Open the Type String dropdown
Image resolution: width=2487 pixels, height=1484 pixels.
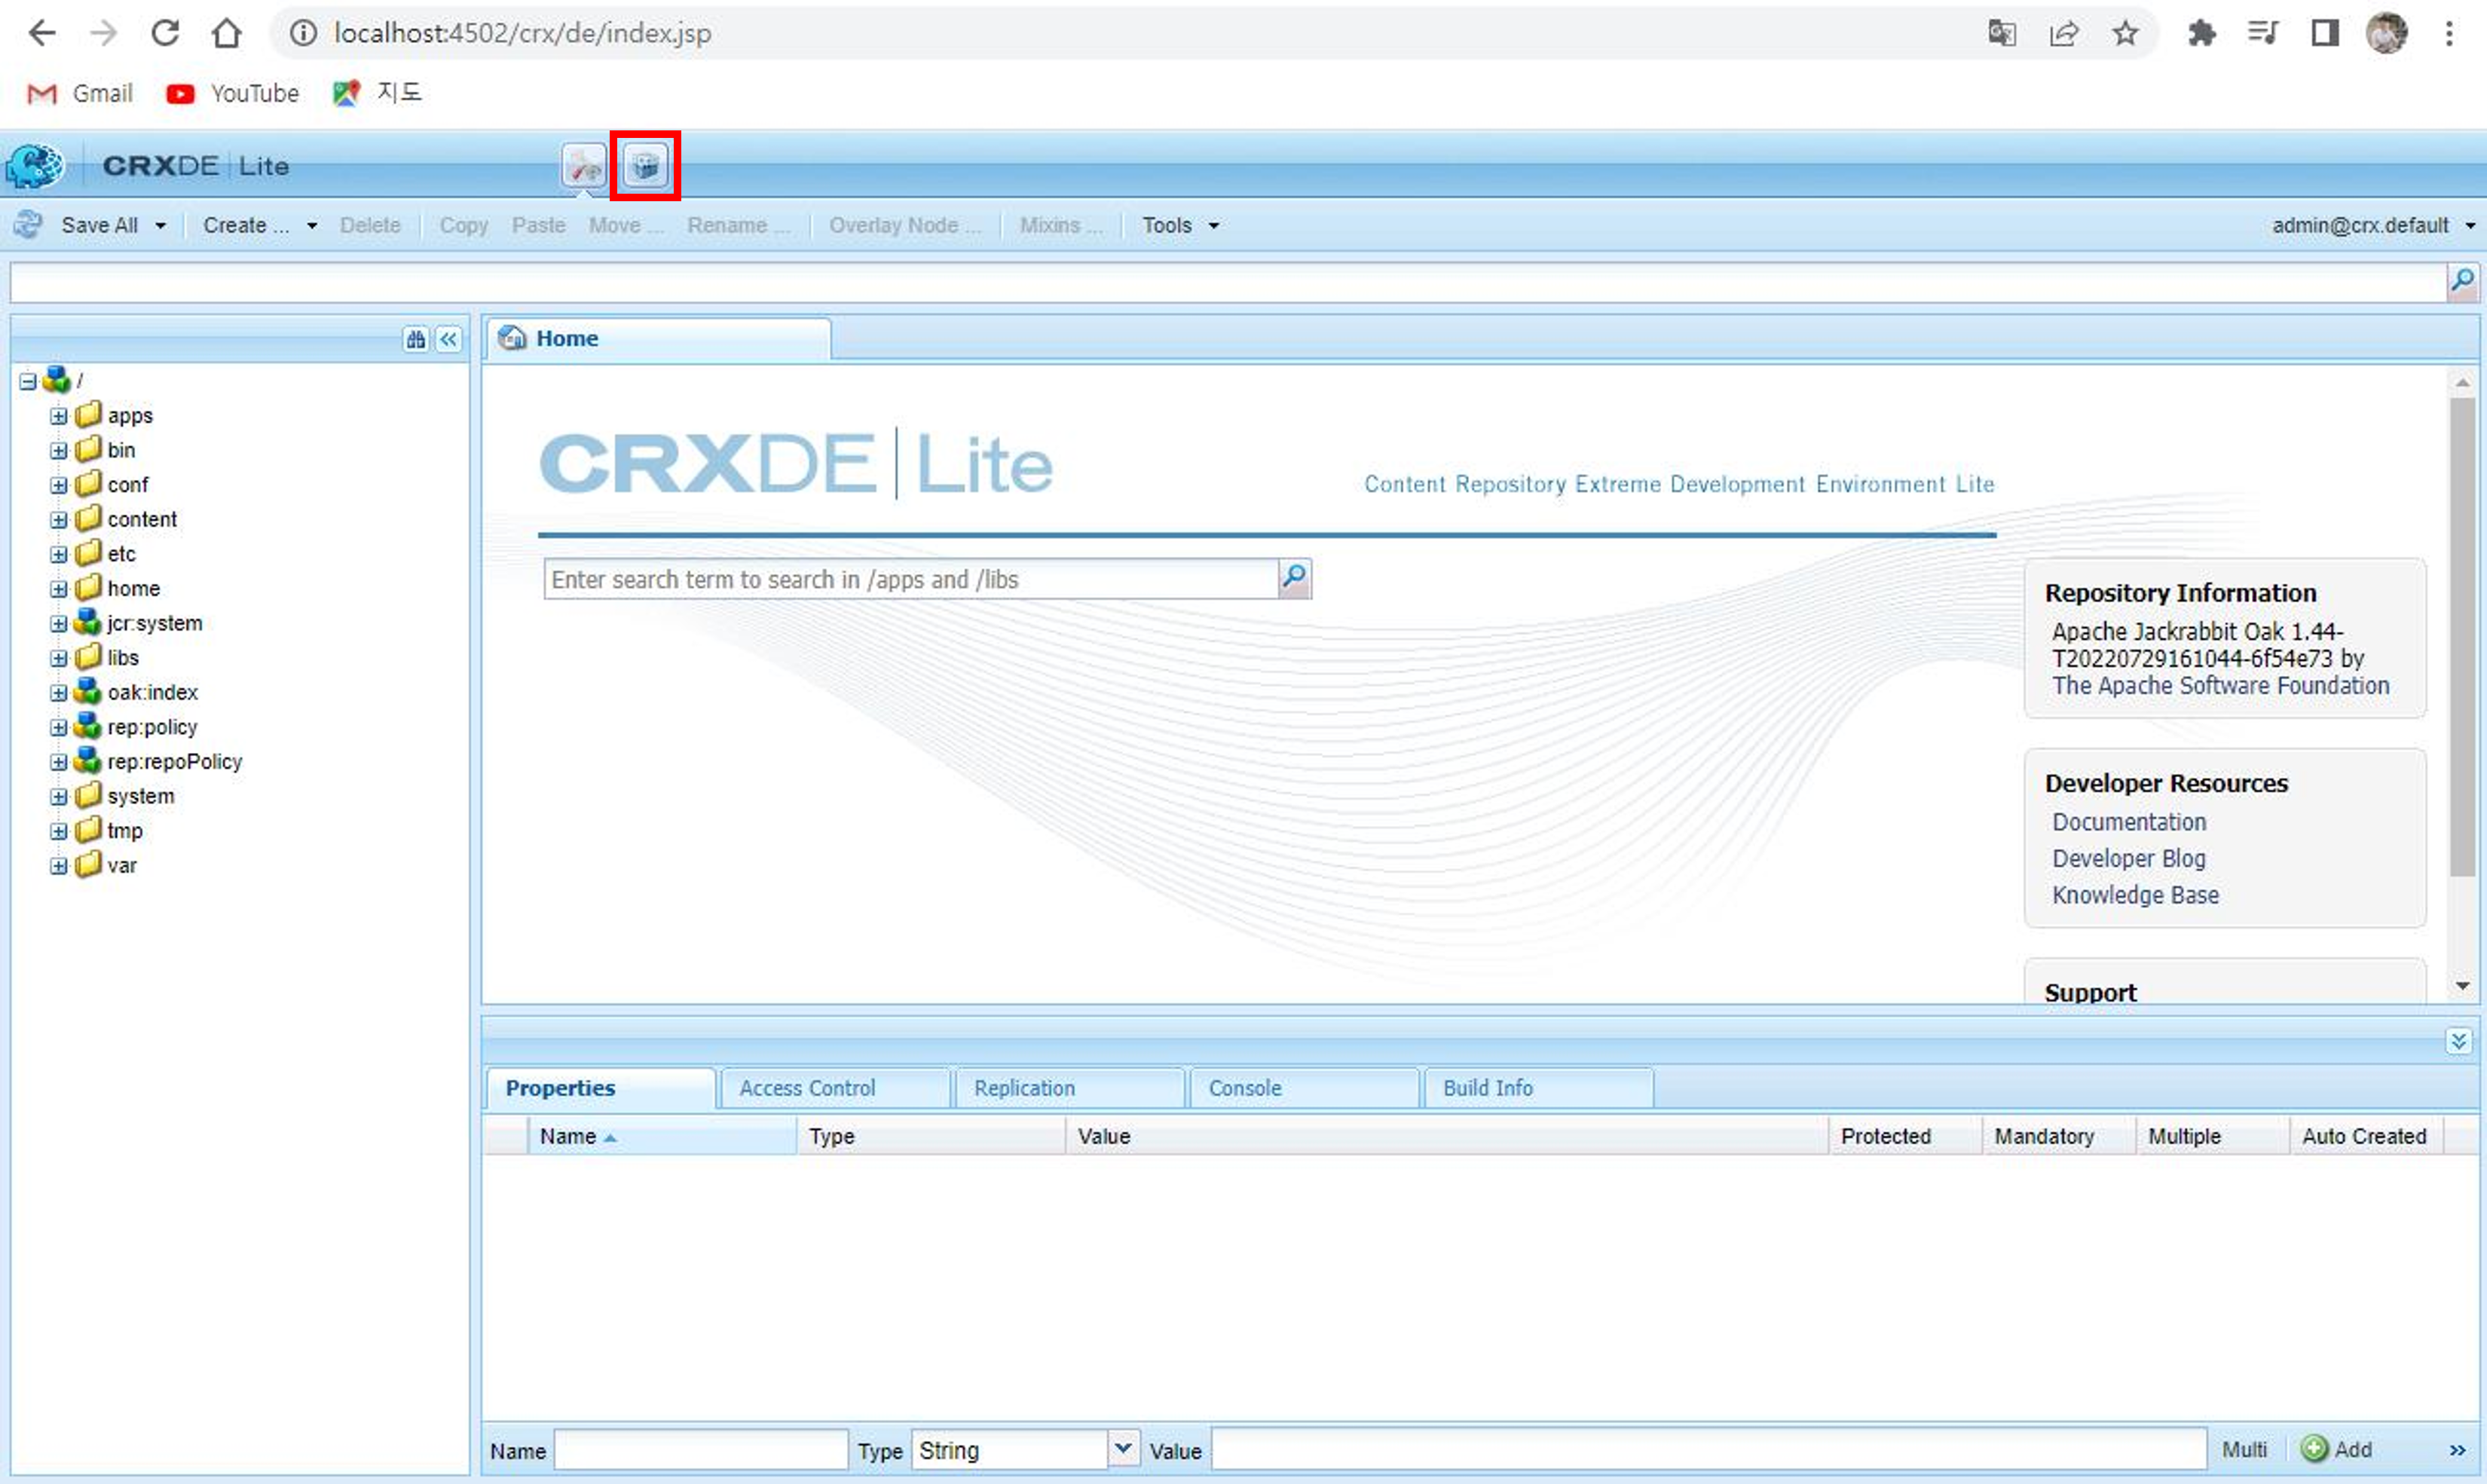(x=1123, y=1449)
